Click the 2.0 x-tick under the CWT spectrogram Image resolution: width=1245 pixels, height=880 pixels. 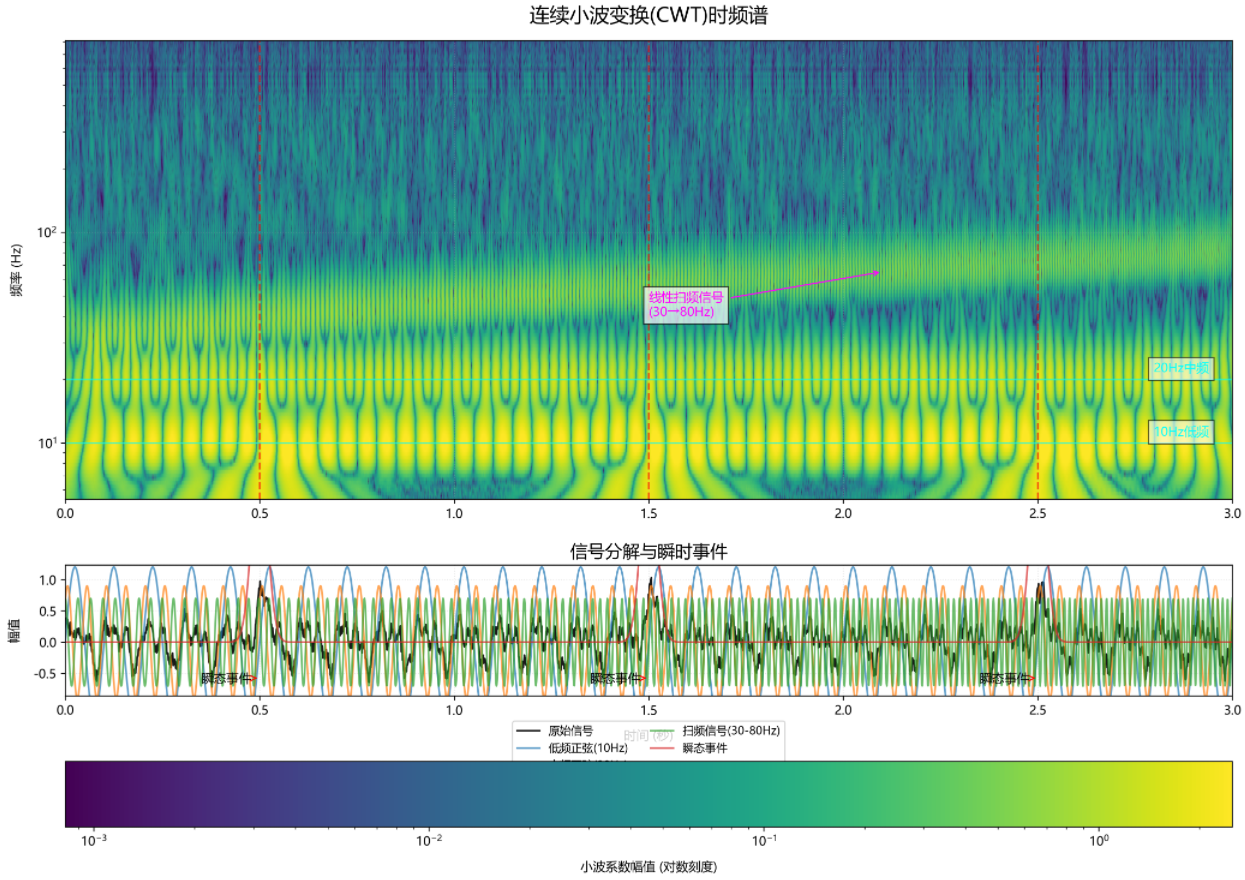coord(843,513)
